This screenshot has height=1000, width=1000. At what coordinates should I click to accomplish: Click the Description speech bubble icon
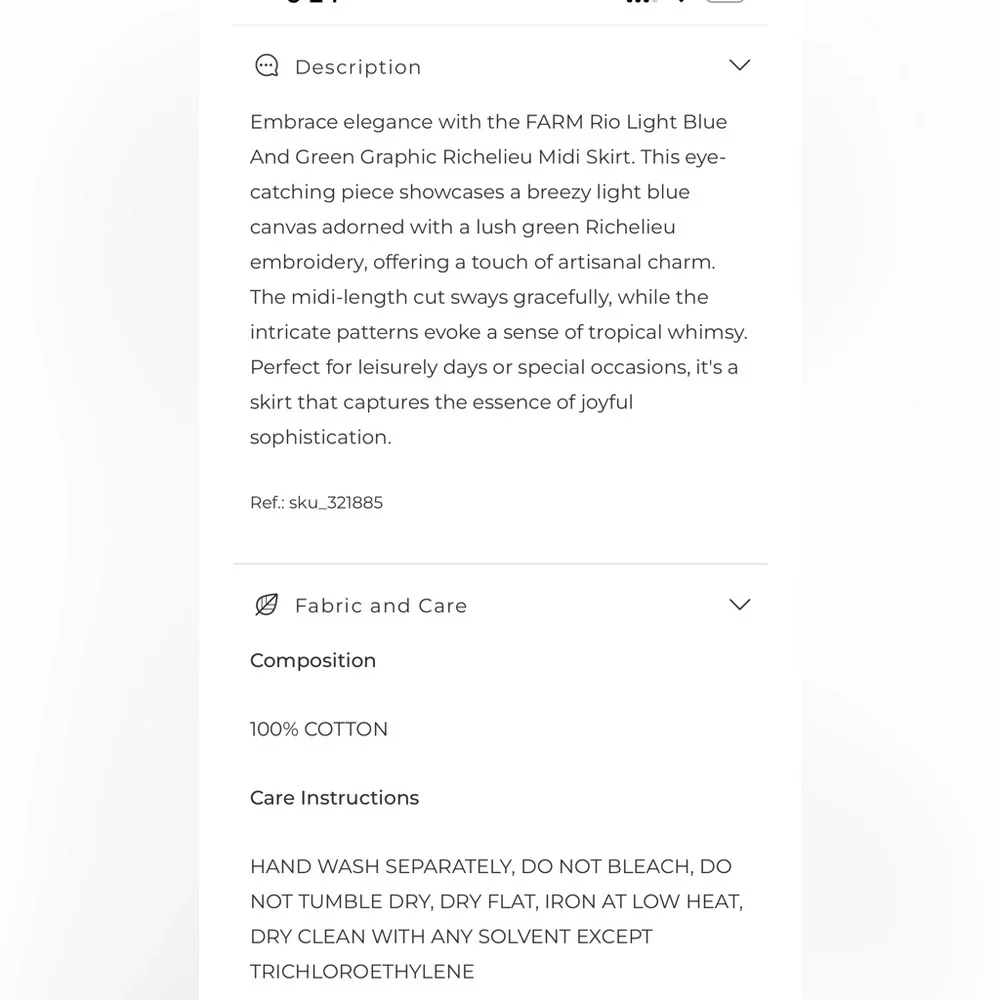click(267, 66)
